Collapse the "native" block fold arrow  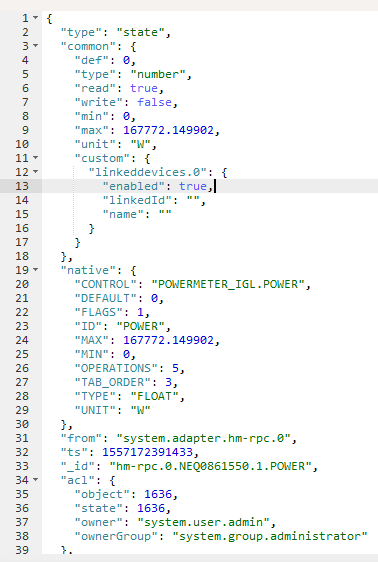[35, 269]
